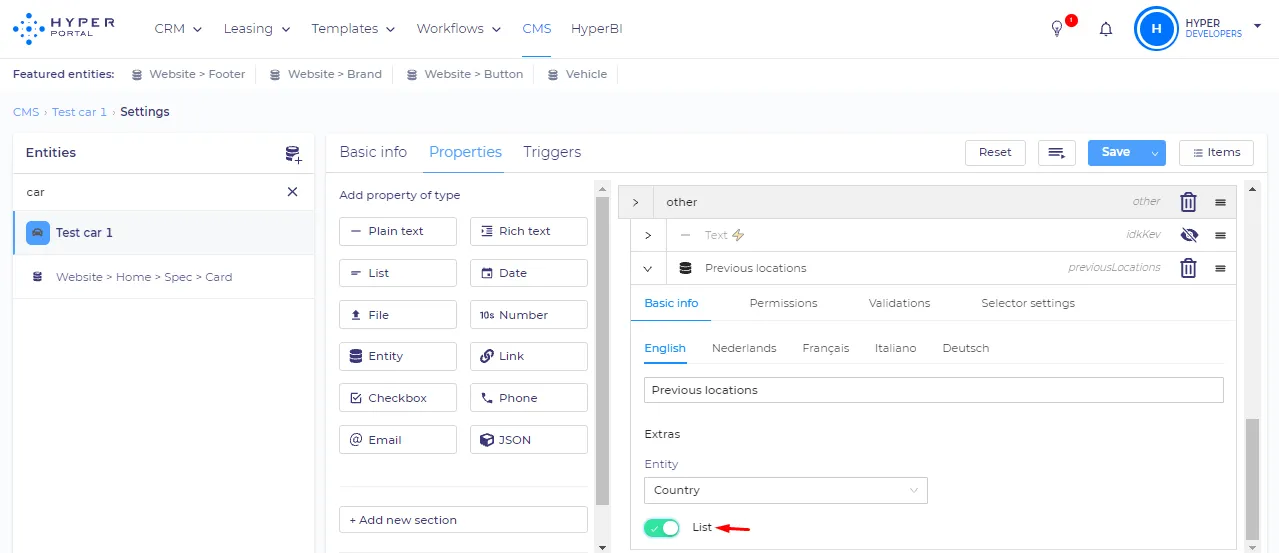Click the Reset button

tap(995, 152)
